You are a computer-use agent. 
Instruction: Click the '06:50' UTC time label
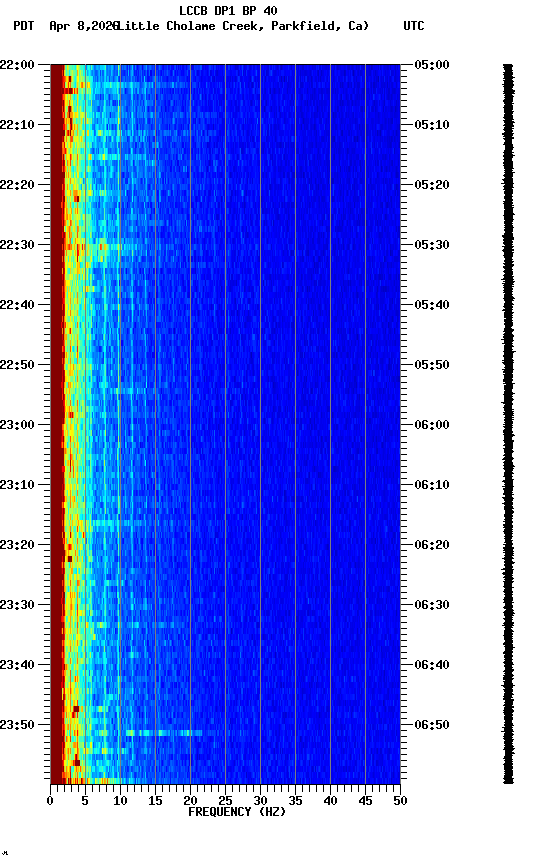(x=432, y=725)
